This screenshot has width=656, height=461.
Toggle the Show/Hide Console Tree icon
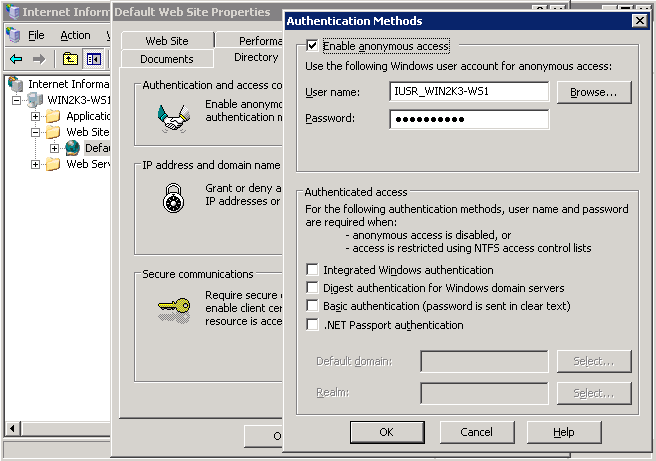coord(94,59)
